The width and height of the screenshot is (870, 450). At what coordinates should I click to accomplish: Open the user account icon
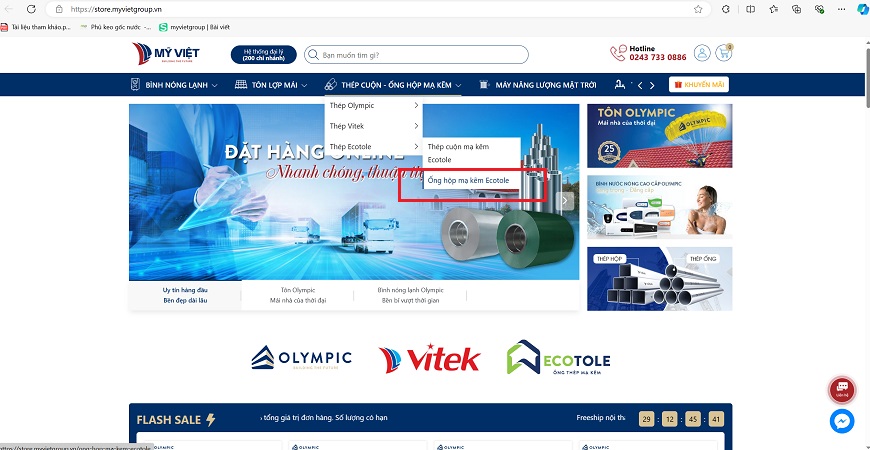[x=702, y=53]
